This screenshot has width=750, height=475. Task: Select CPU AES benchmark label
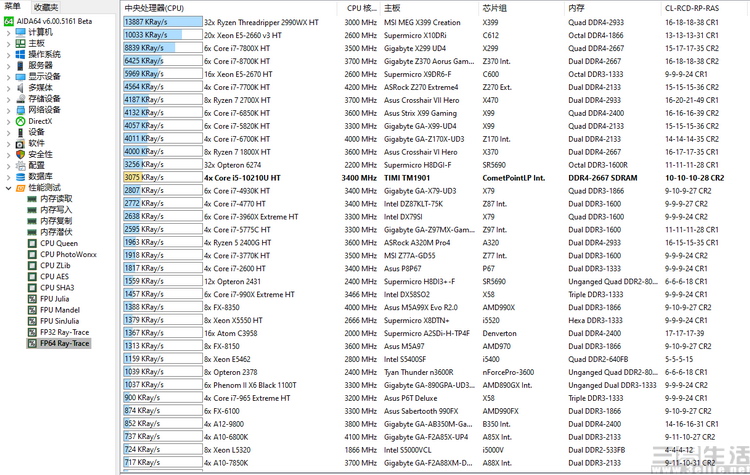(55, 276)
